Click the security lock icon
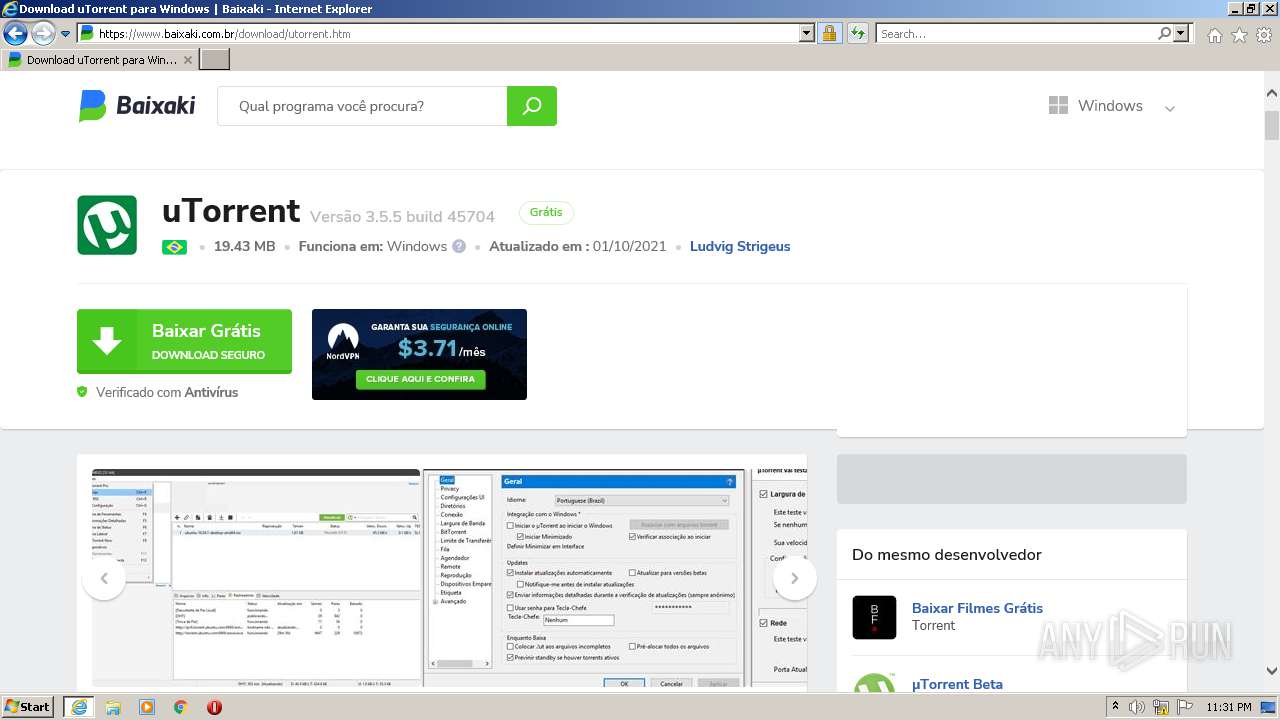The image size is (1280, 720). point(829,33)
